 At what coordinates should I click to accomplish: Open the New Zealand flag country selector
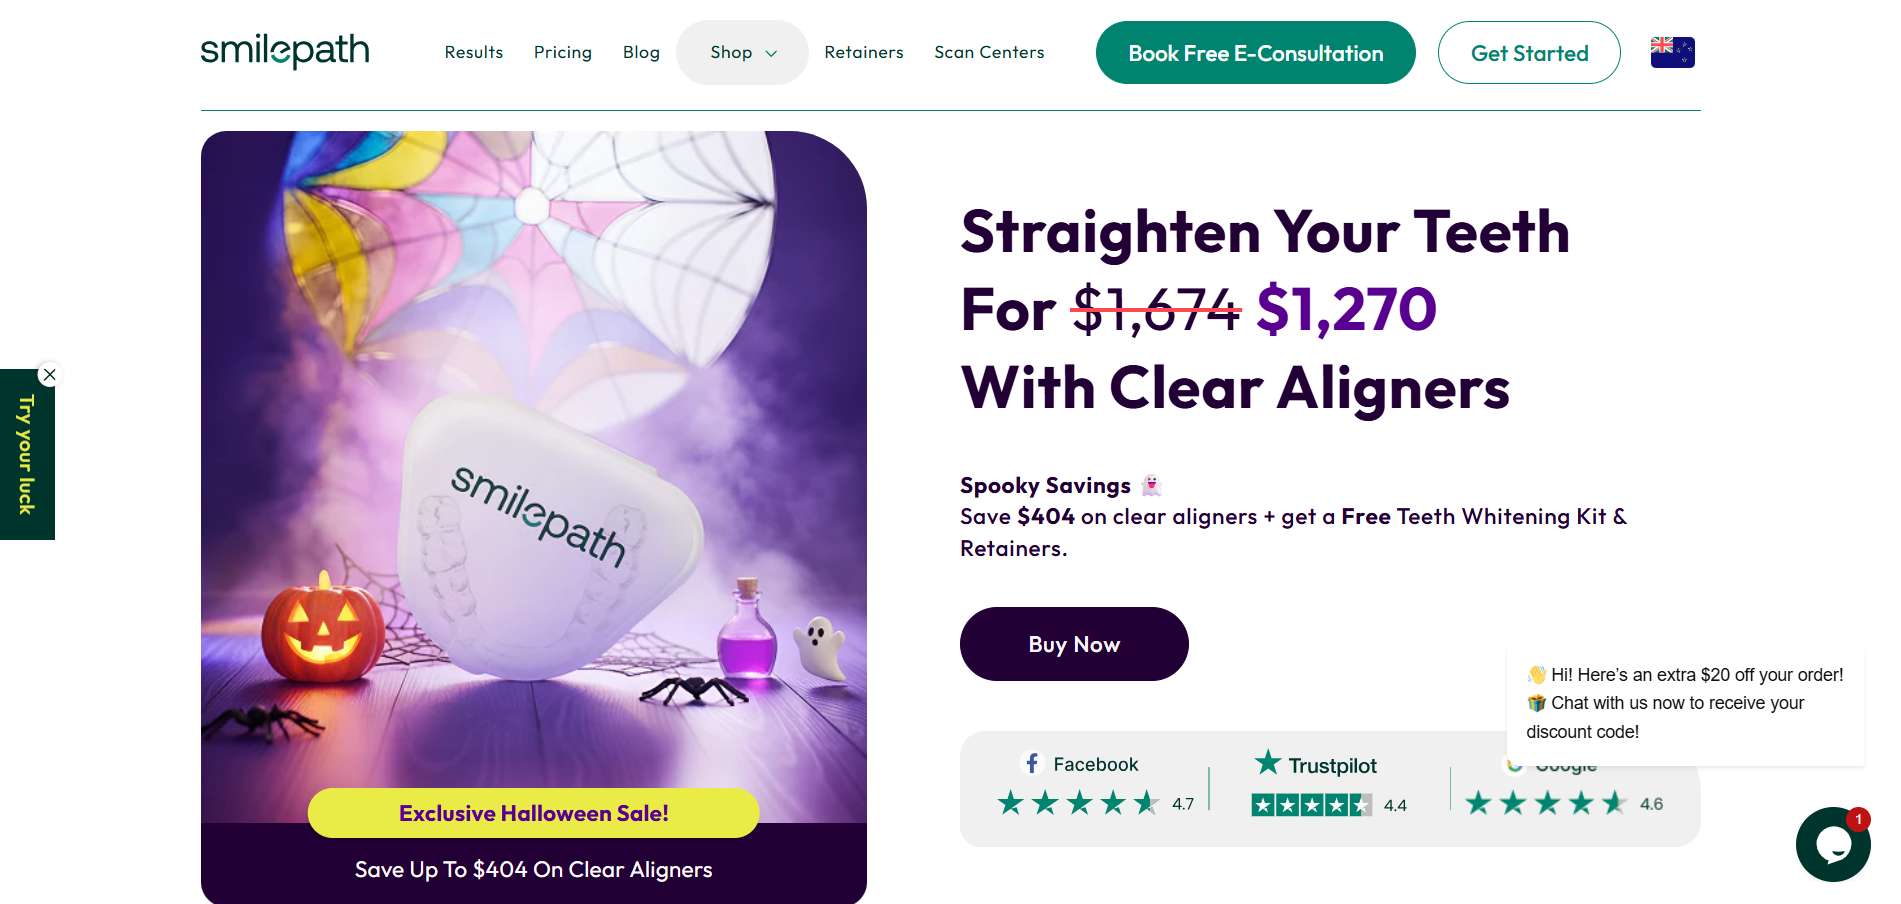(x=1672, y=52)
